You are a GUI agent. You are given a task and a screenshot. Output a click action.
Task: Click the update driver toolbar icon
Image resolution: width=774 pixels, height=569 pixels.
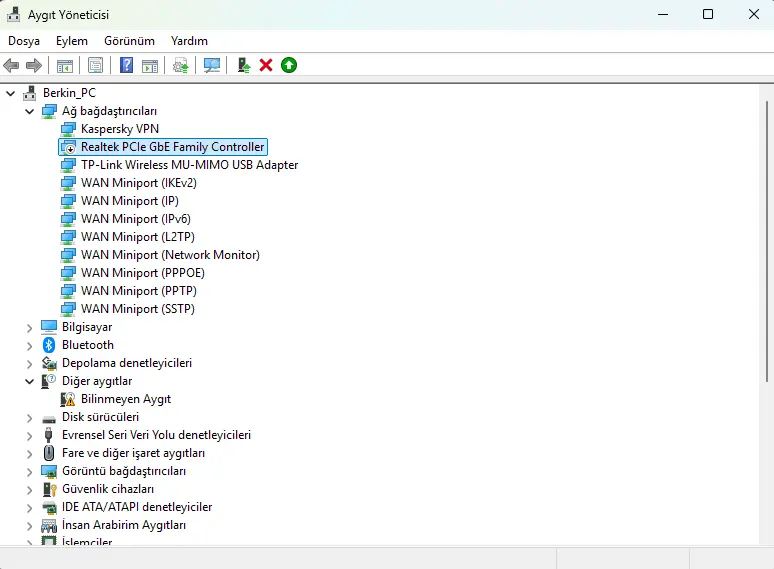click(x=244, y=65)
